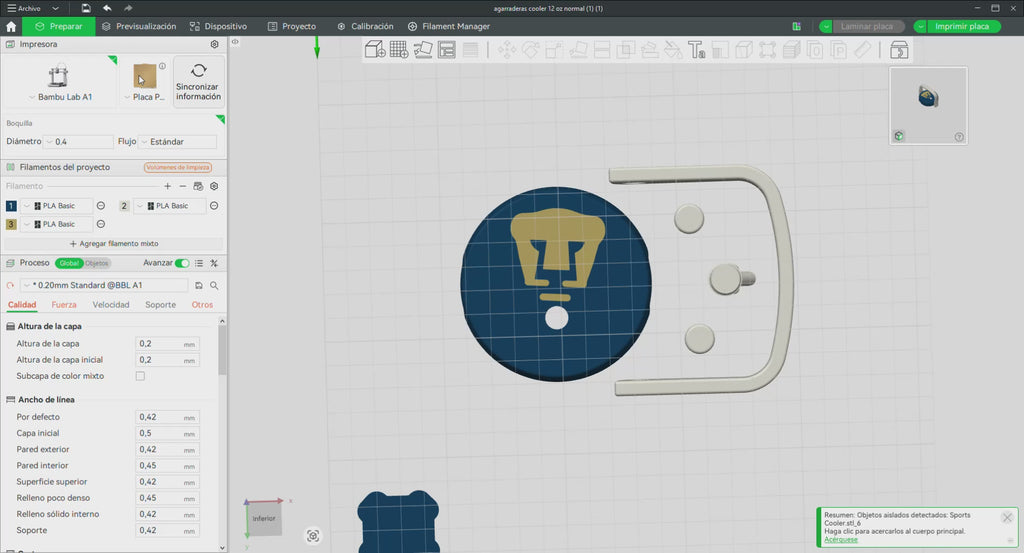Open the Filament Manager tab
This screenshot has width=1024, height=553.
[x=449, y=27]
